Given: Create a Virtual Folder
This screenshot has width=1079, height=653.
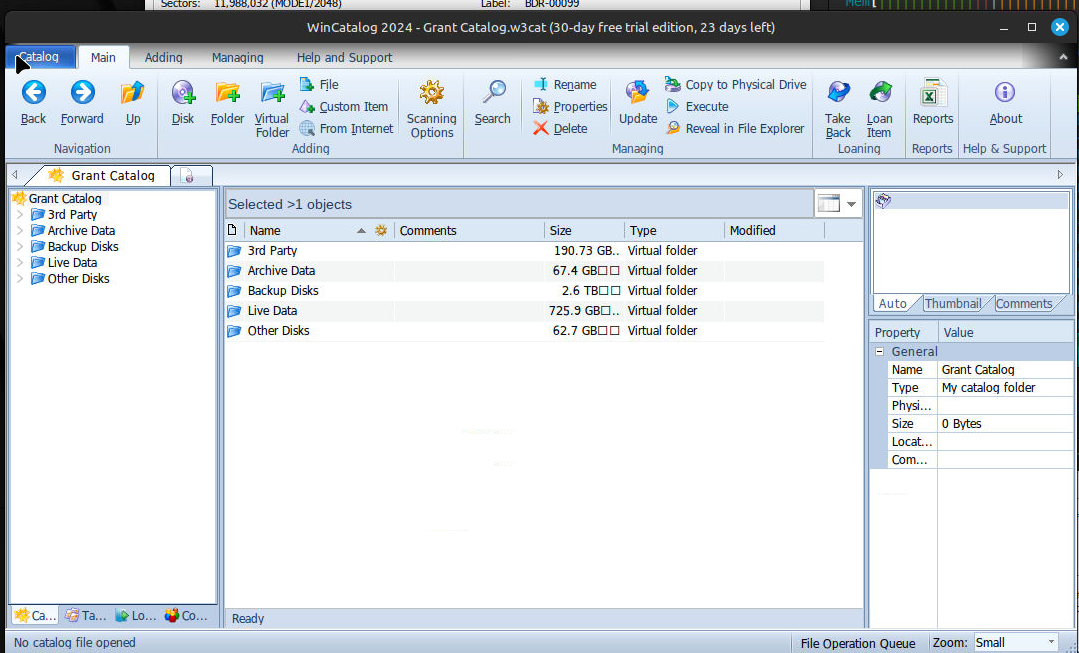Looking at the screenshot, I should point(272,109).
